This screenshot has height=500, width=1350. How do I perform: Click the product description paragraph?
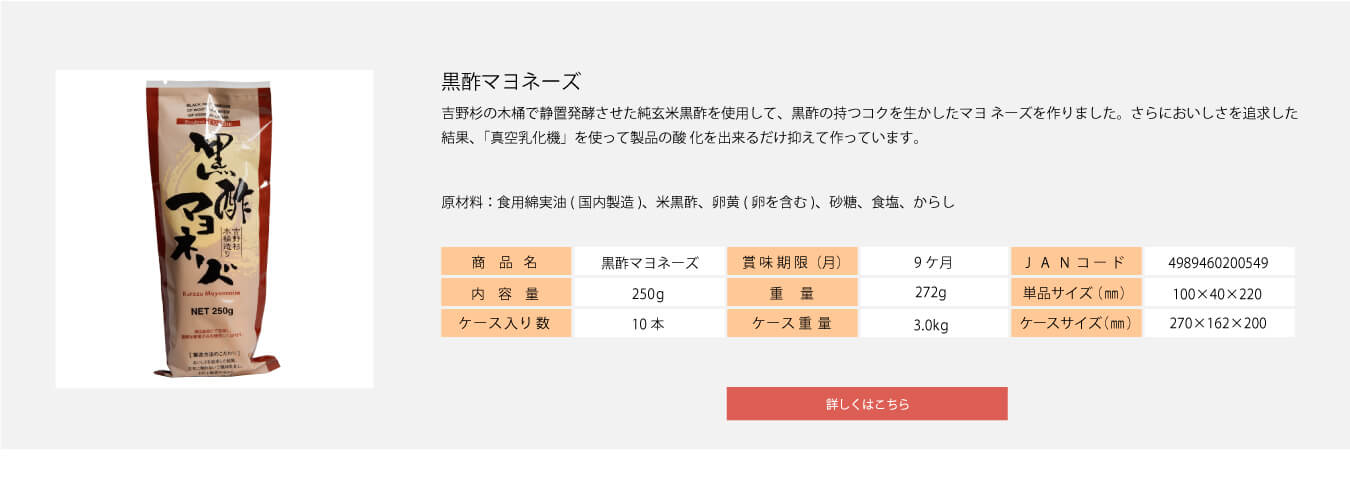869,125
